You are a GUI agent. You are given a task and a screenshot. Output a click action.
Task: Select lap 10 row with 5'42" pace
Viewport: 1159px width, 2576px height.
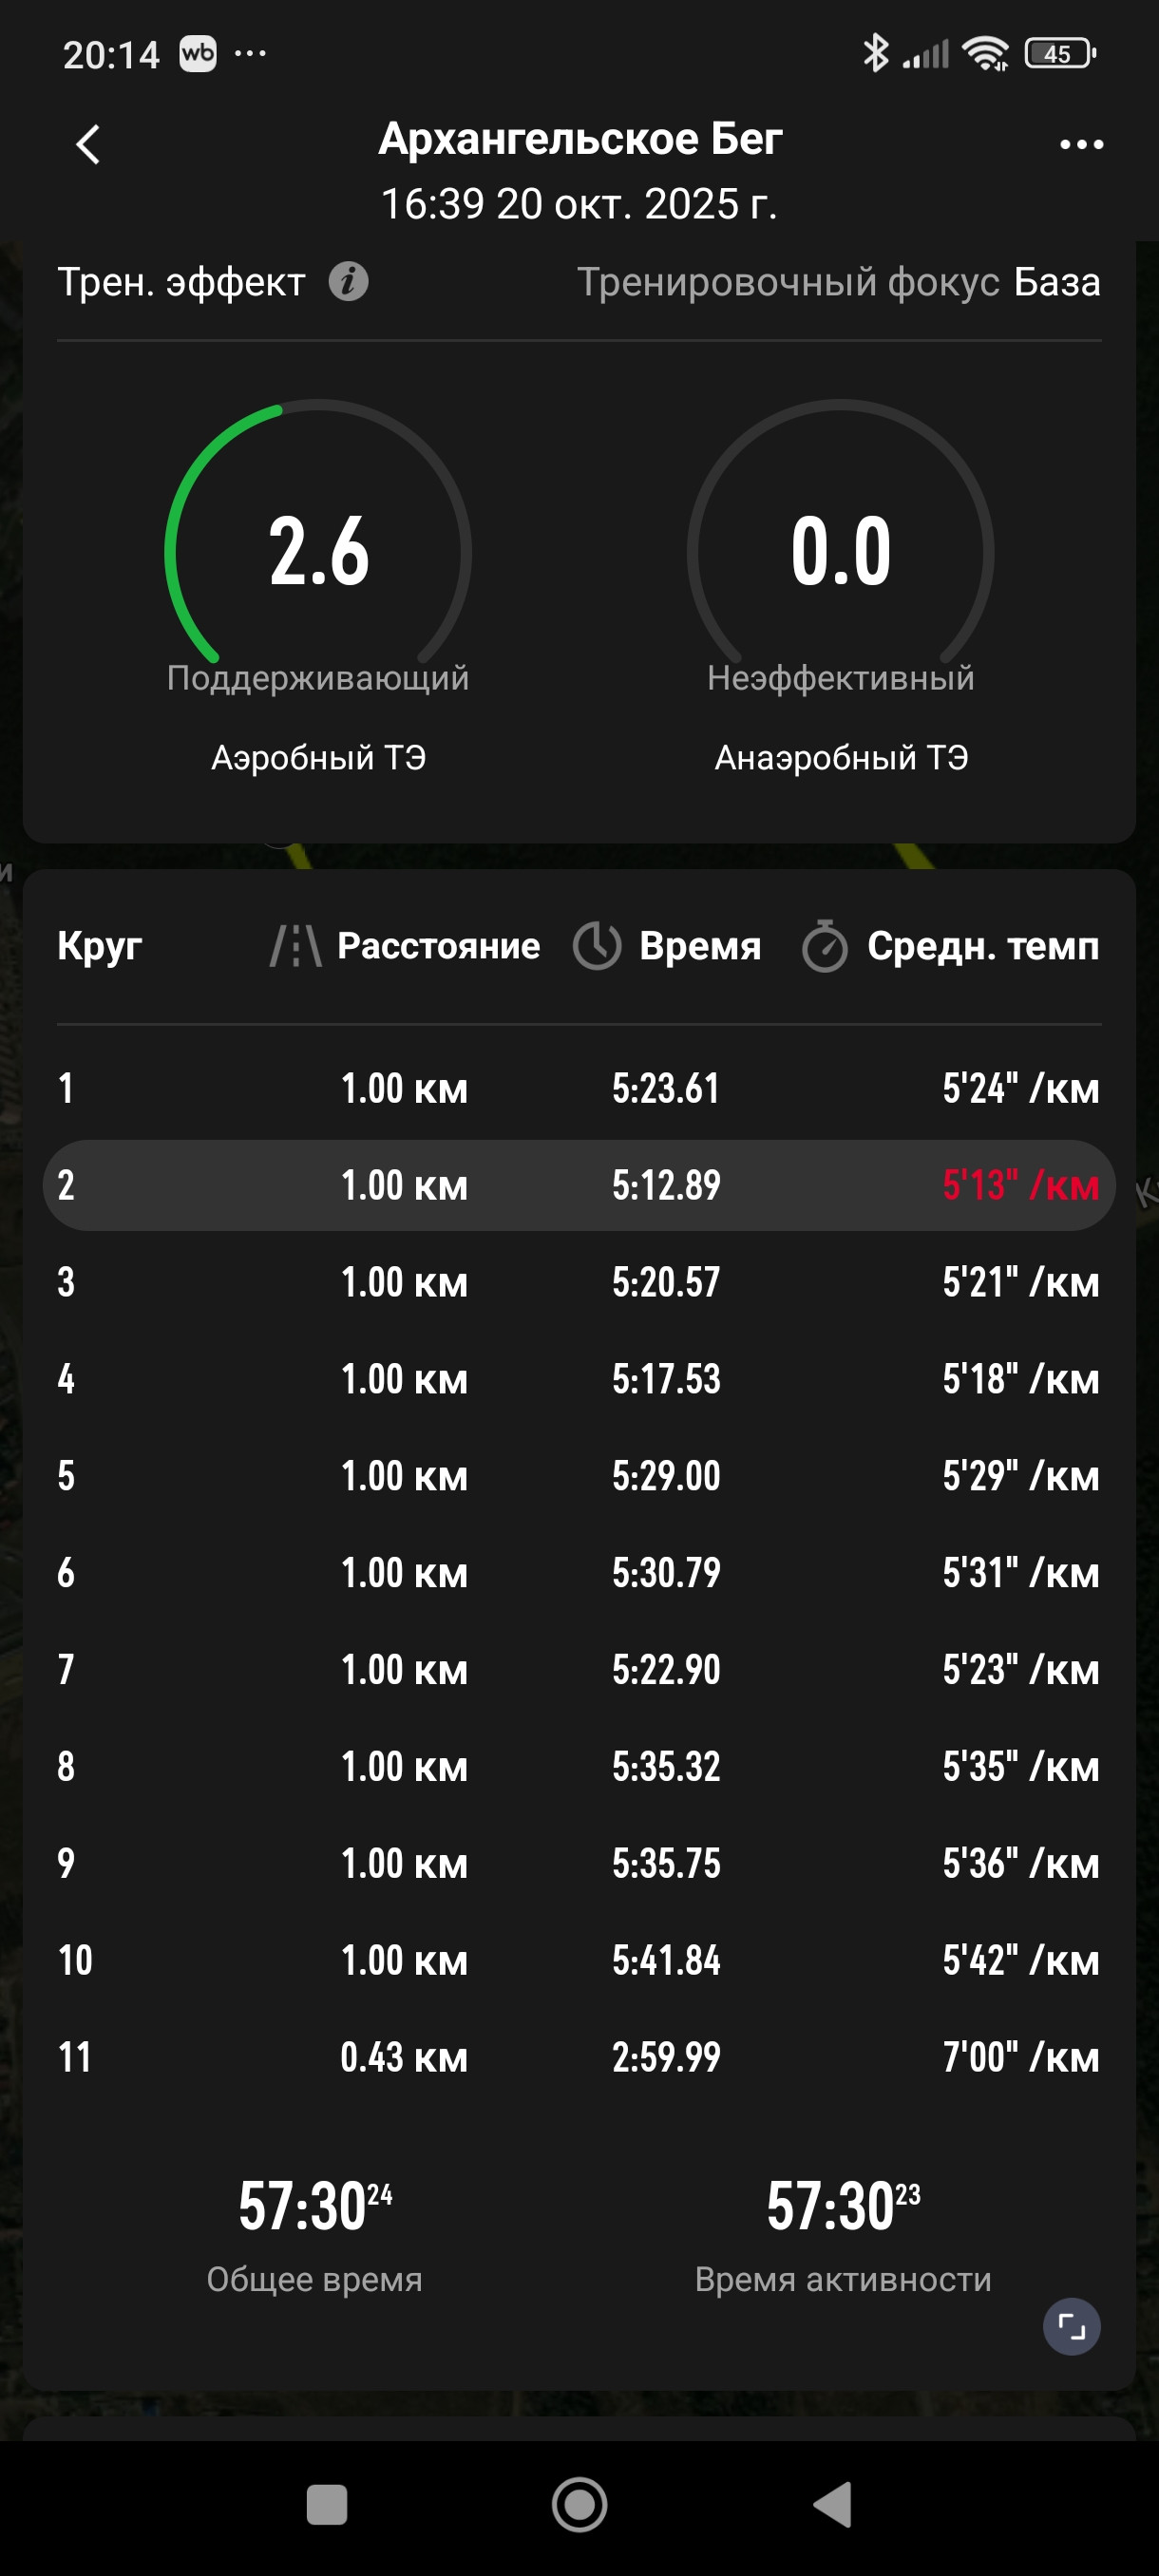(x=579, y=1960)
